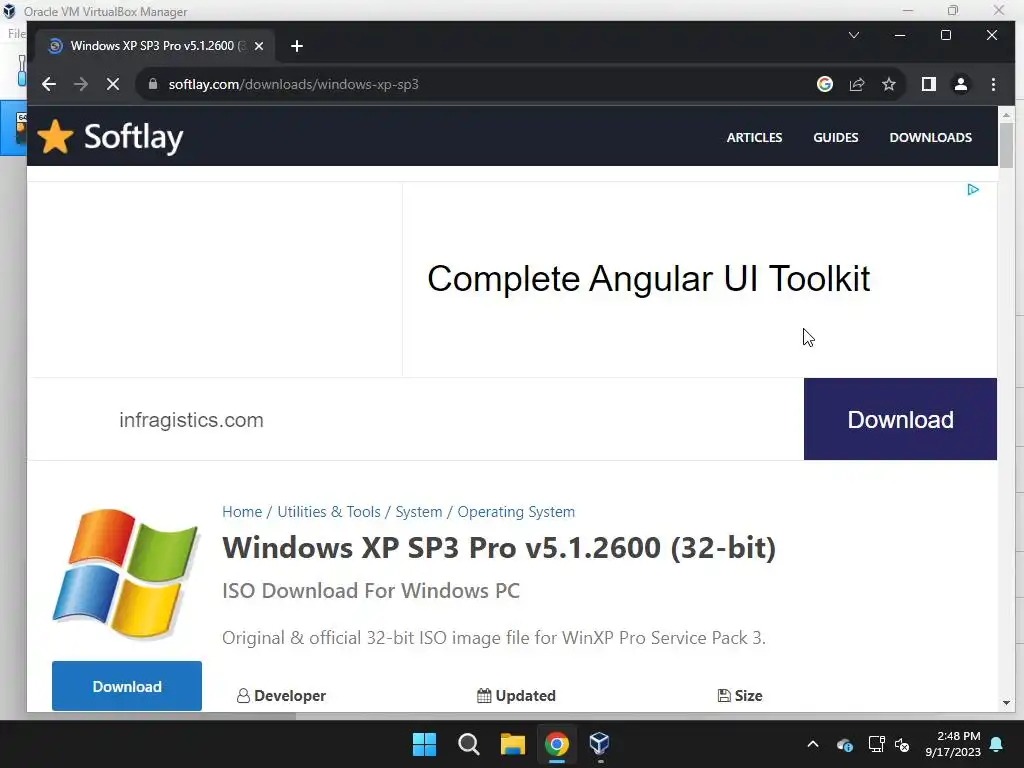The height and width of the screenshot is (768, 1024).
Task: Open a new tab
Action: [x=296, y=46]
